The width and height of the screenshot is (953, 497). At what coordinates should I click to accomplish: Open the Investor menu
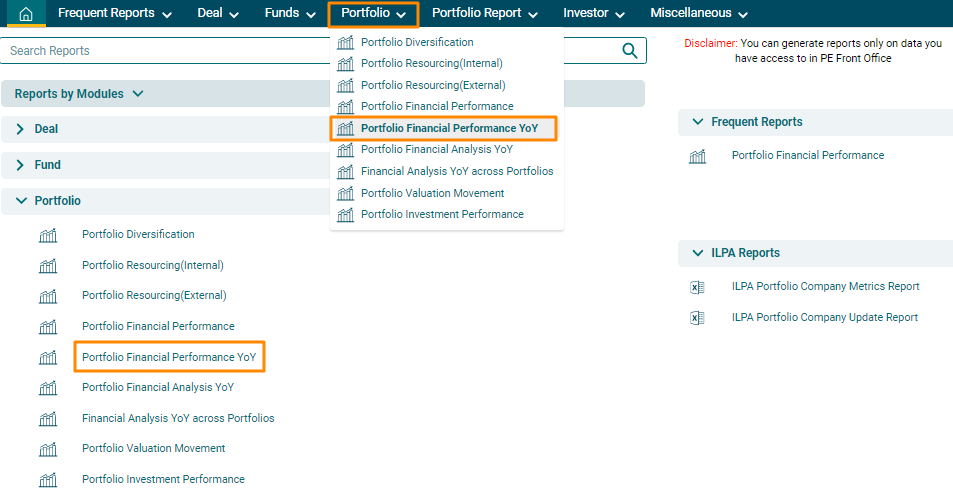594,14
